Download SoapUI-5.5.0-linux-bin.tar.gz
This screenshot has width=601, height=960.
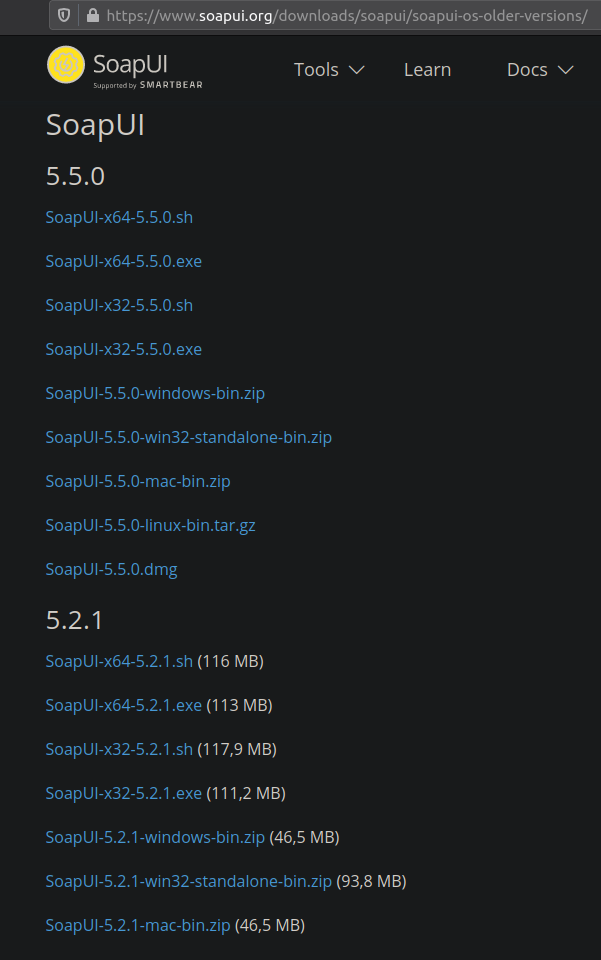click(150, 525)
